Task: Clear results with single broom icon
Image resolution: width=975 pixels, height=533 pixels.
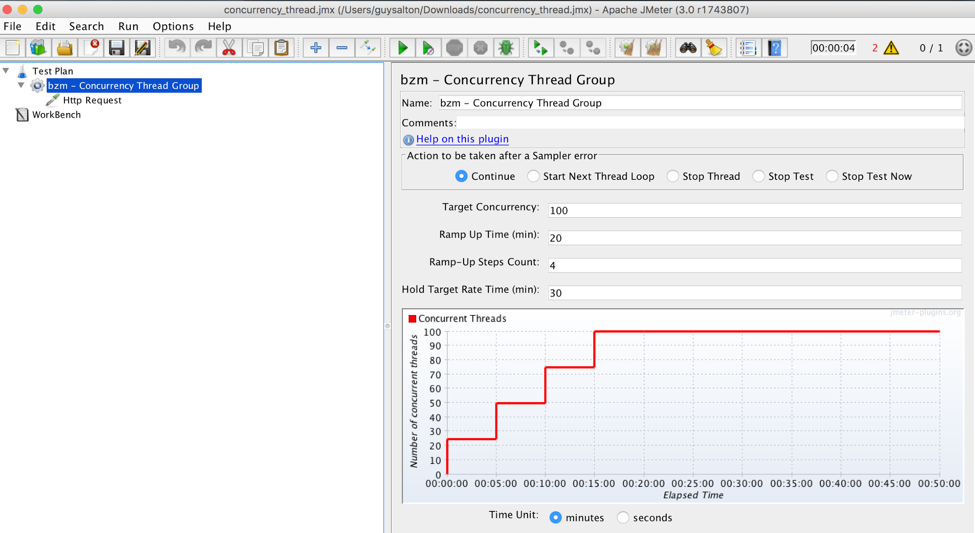Action: (x=627, y=48)
